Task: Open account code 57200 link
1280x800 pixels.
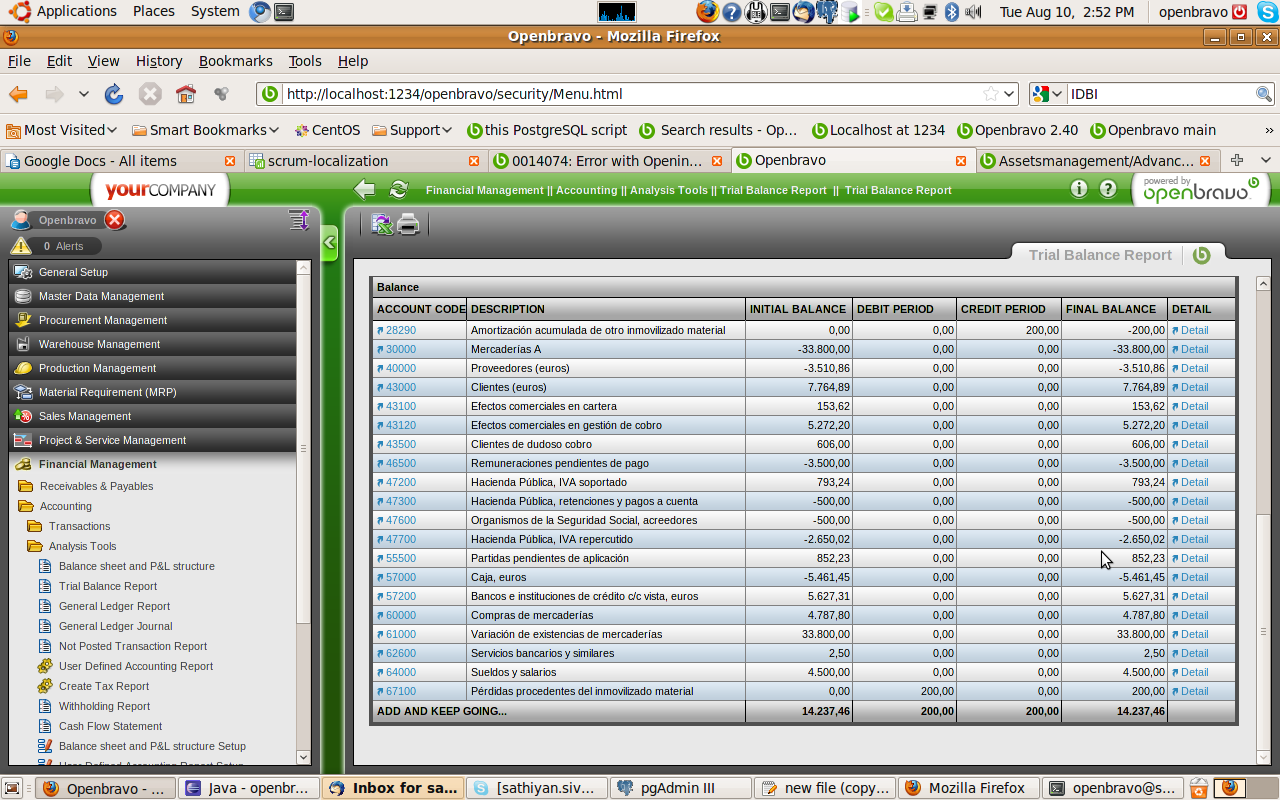Action: pyautogui.click(x=400, y=596)
